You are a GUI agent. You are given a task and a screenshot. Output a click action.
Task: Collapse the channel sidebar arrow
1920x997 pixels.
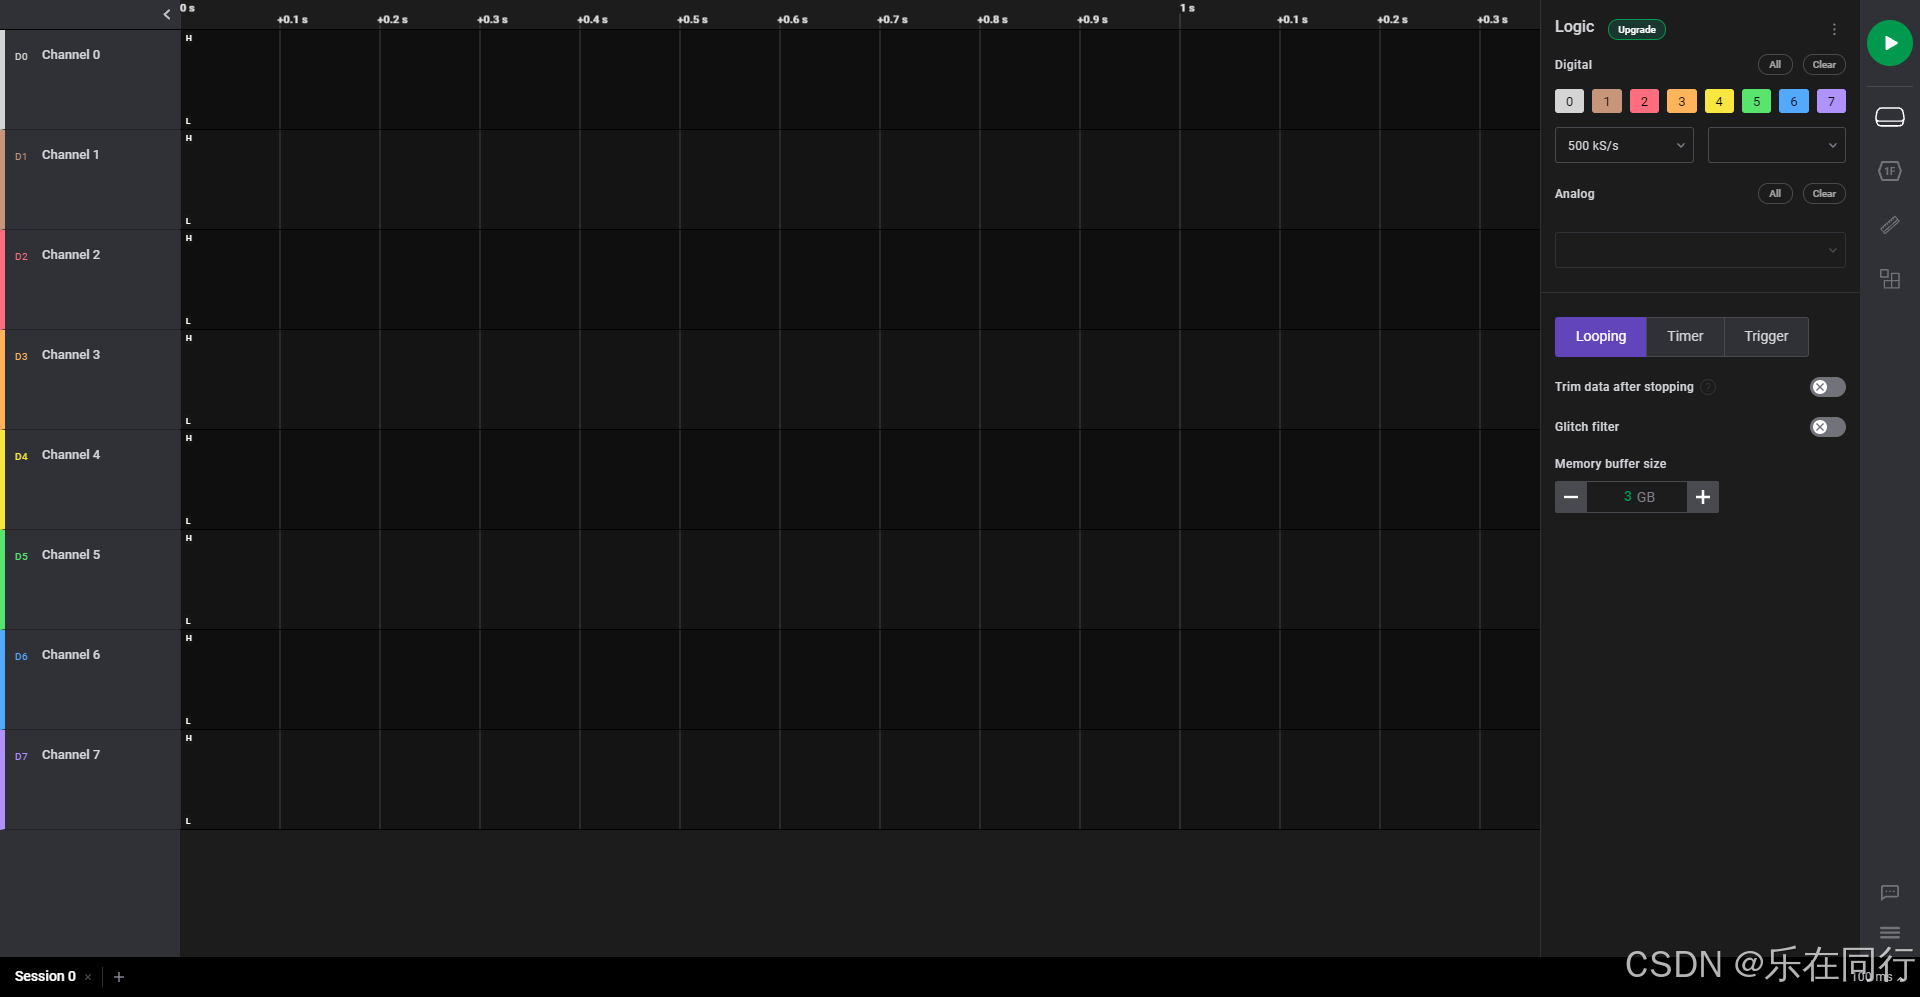(x=167, y=14)
